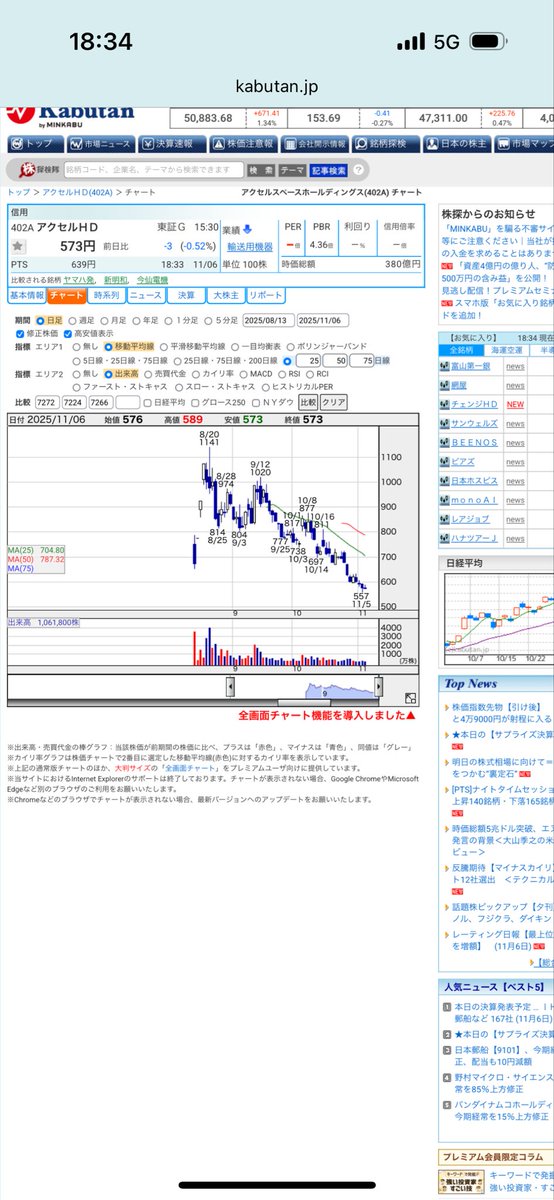Image resolution: width=554 pixels, height=1200 pixels.
Task: Click the comparison code field 7272
Action: point(48,401)
